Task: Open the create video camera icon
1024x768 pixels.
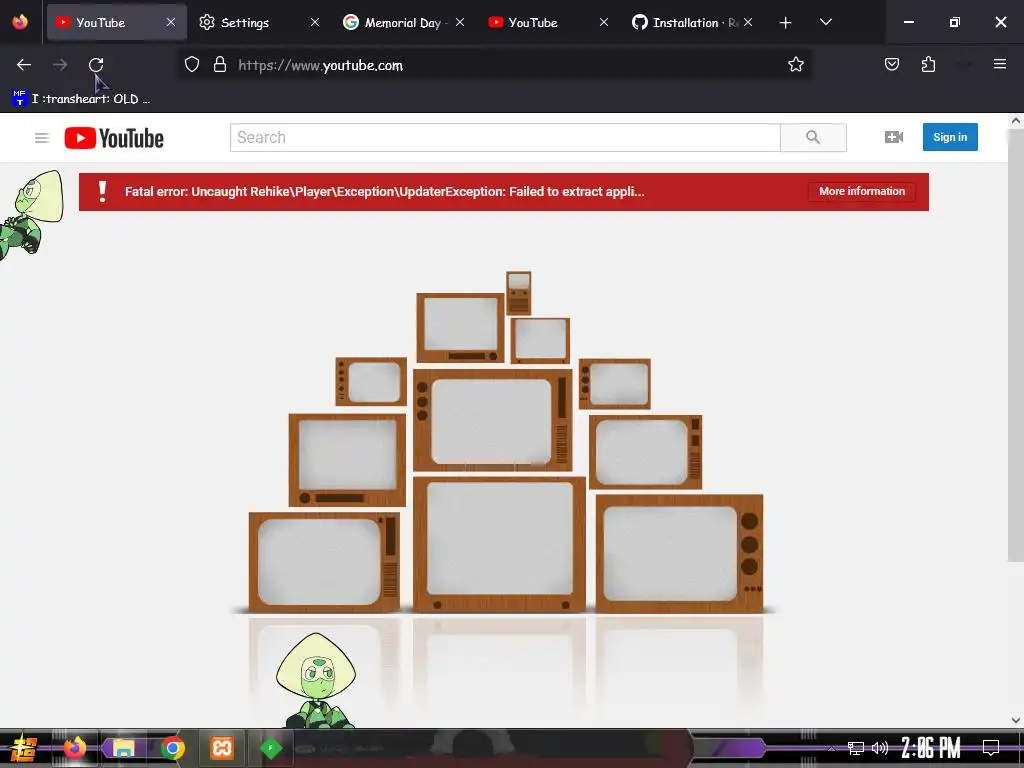Action: (894, 137)
